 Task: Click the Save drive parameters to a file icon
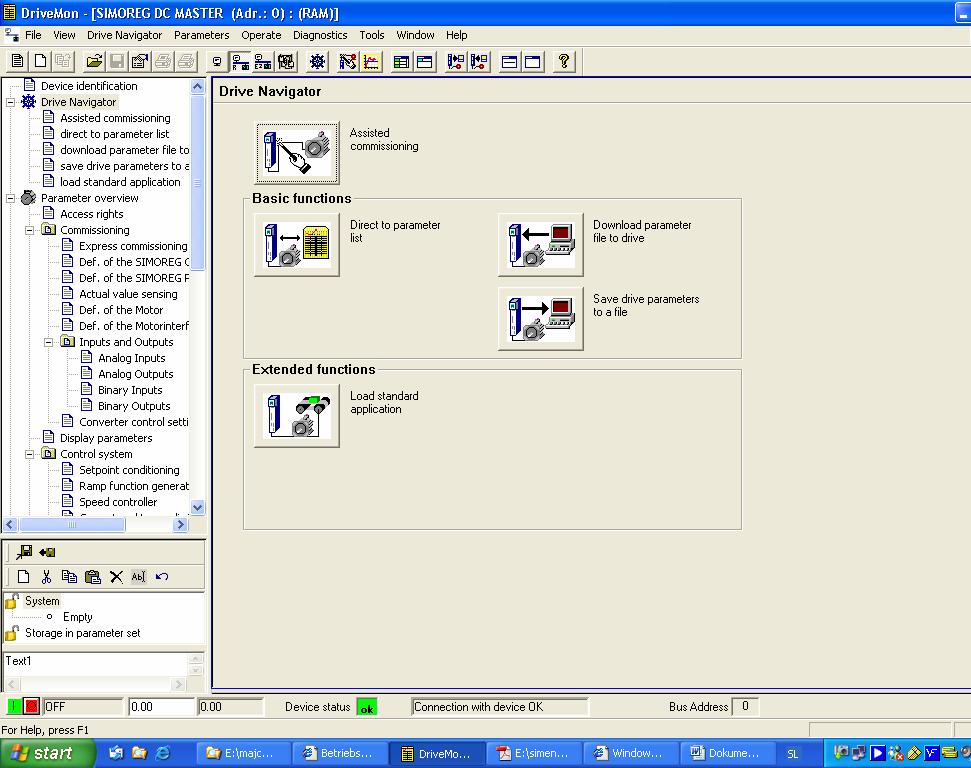(541, 318)
